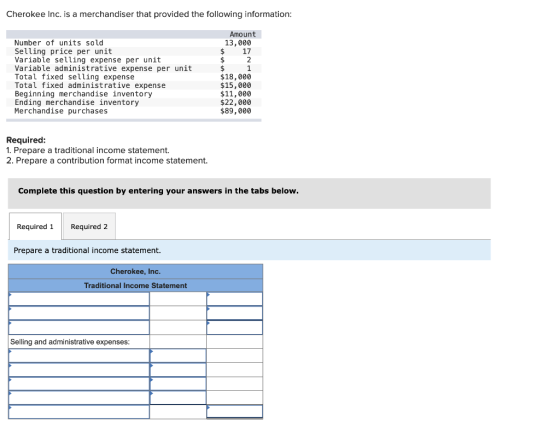This screenshot has width=560, height=422.
Task: Open last row label dropdown at table bottom
Action: point(79,412)
